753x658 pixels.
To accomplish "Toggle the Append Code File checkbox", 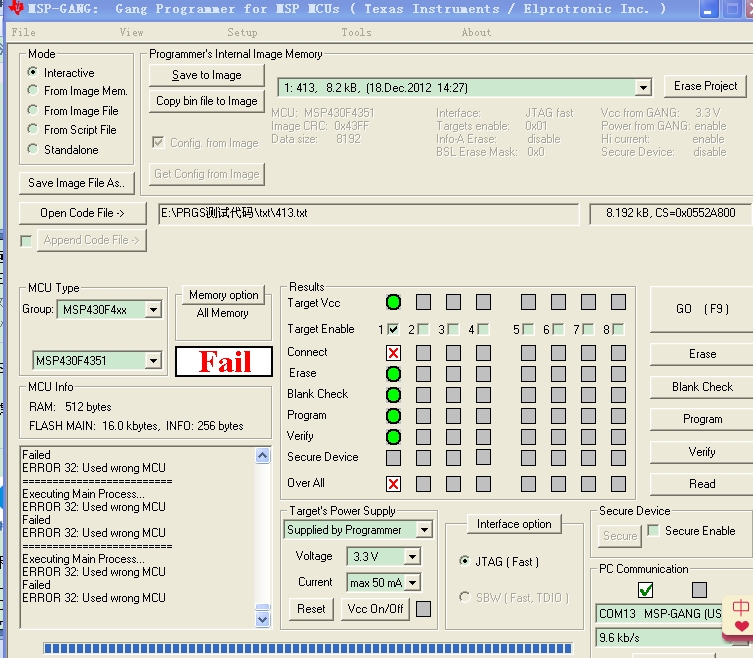I will 26,241.
